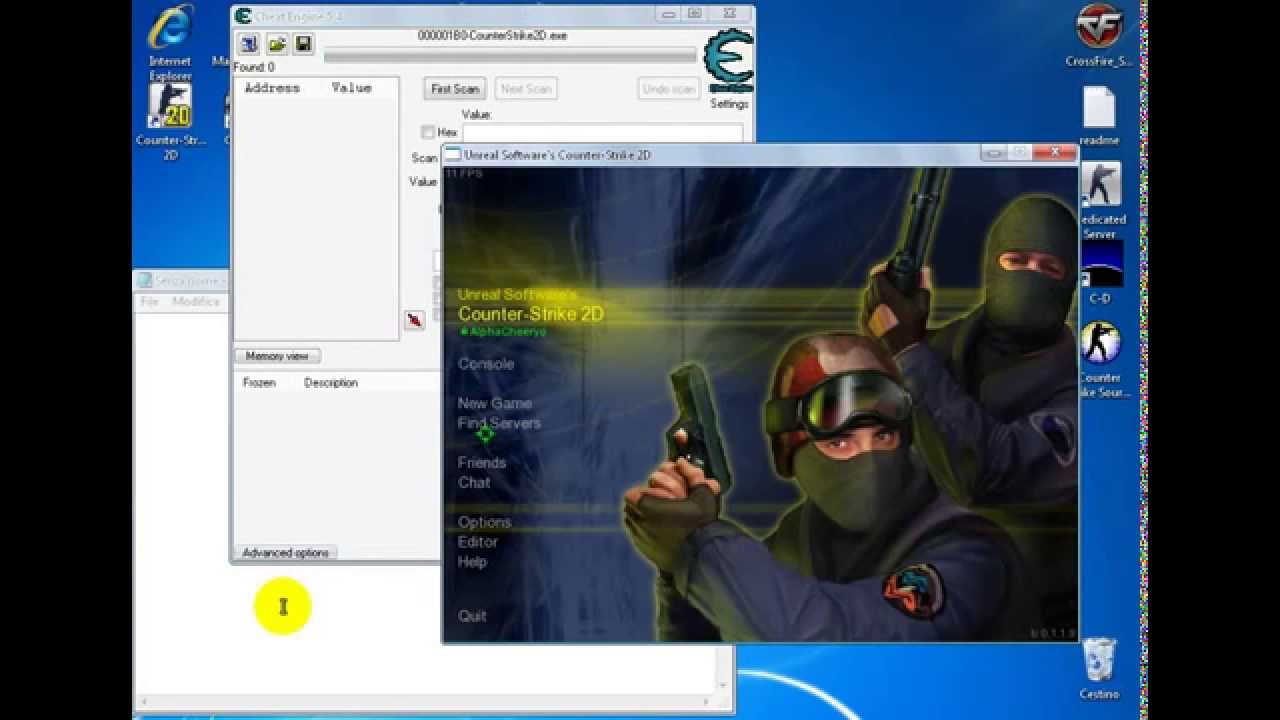Viewport: 1280px width, 720px height.
Task: Click Undo scan button
Action: pyautogui.click(x=669, y=89)
